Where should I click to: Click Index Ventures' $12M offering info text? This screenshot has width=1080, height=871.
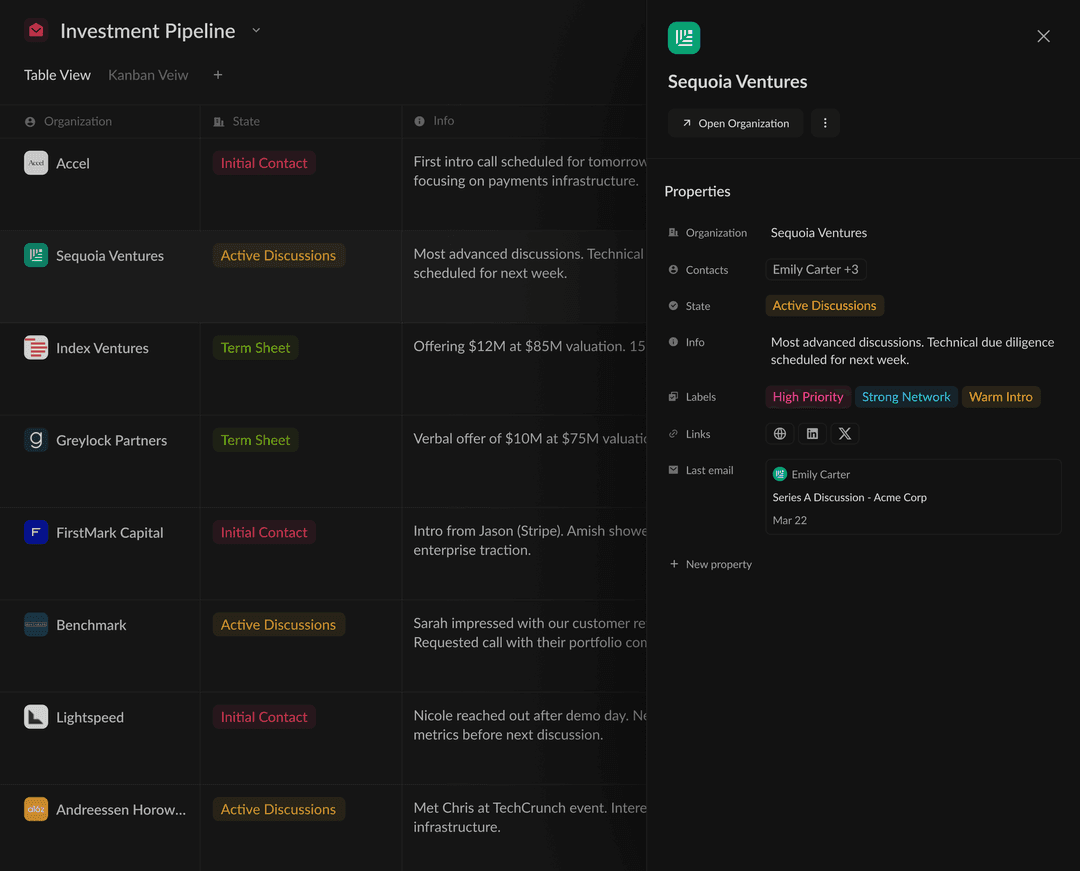tap(529, 346)
